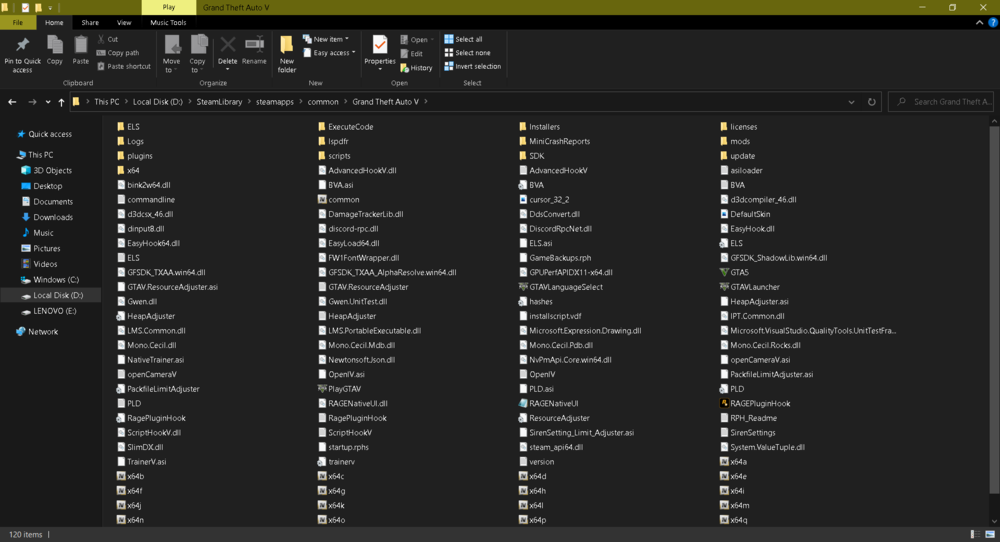
Task: Open recent locations dropdown arrow
Action: [48, 102]
